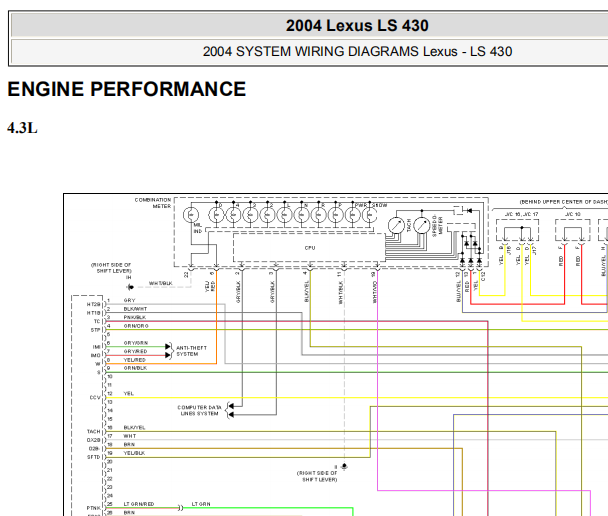Click the II ground symbol above lower shift lever note
This screenshot has height=516, width=608.
344,466
